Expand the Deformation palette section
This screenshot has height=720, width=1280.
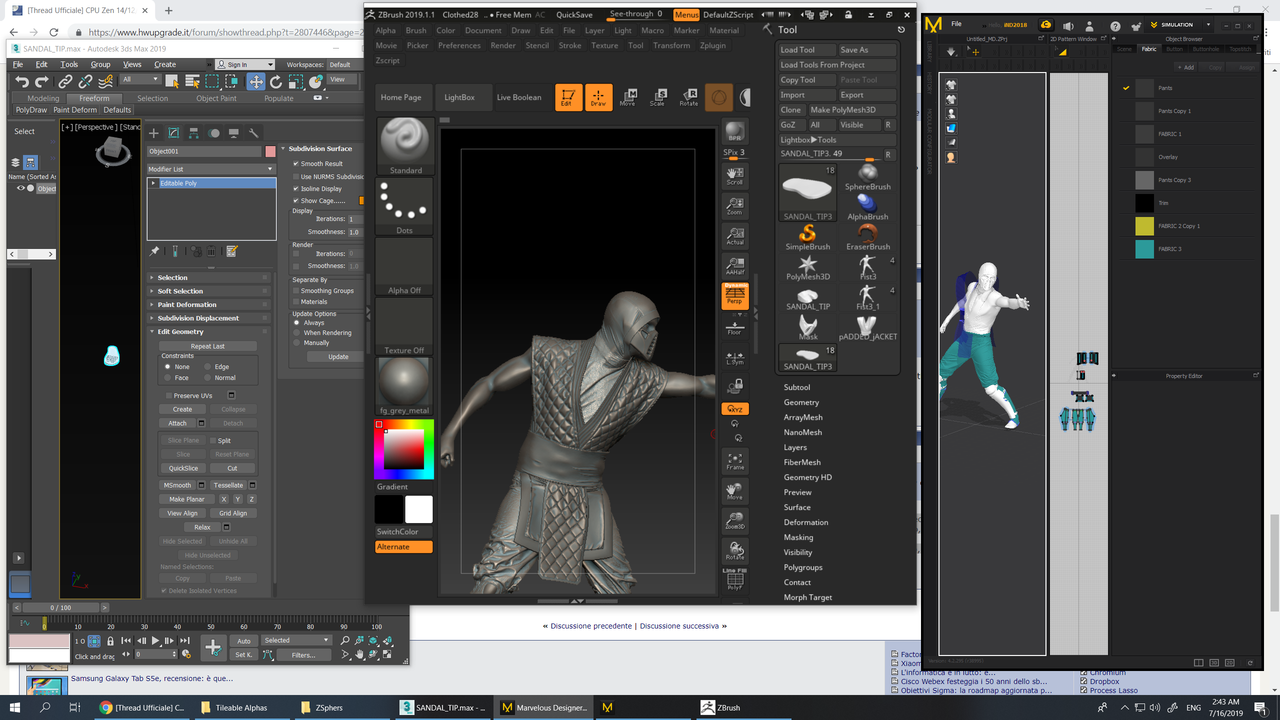(806, 522)
